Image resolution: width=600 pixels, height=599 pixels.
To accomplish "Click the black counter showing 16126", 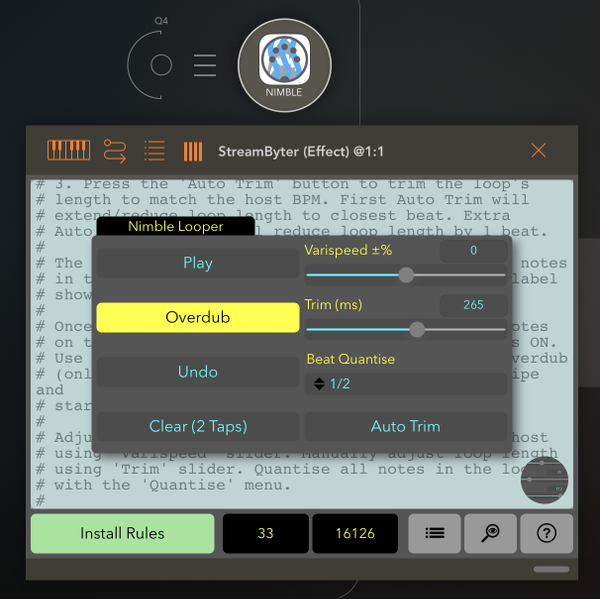I will [355, 533].
